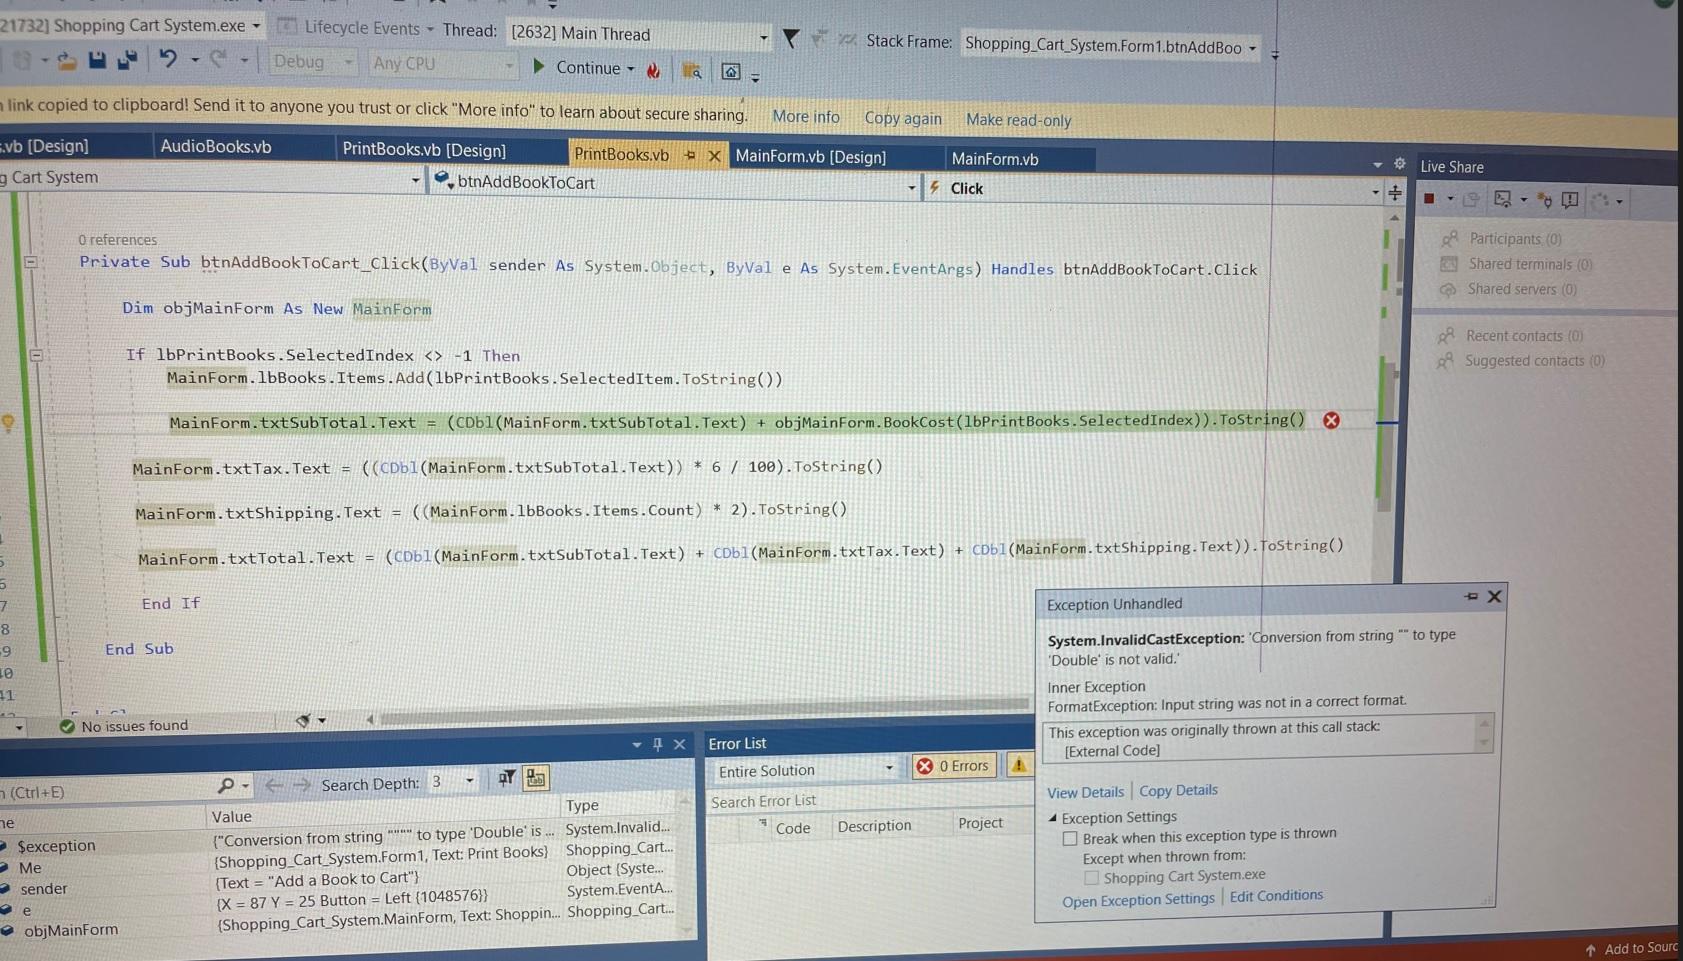Click the Save All icon
Image resolution: width=1683 pixels, height=961 pixels.
click(x=127, y=61)
